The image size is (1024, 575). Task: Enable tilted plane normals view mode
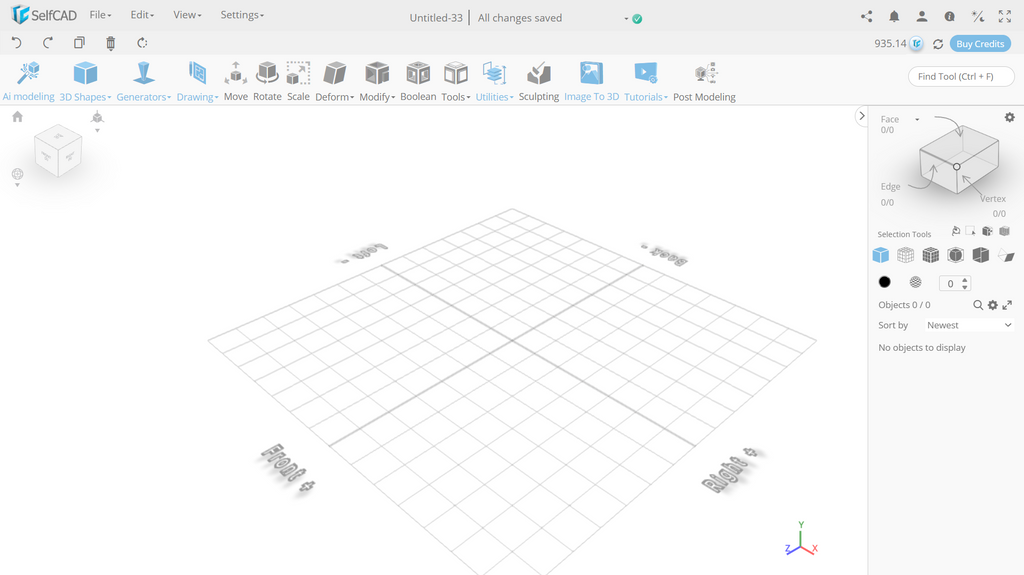point(1006,255)
